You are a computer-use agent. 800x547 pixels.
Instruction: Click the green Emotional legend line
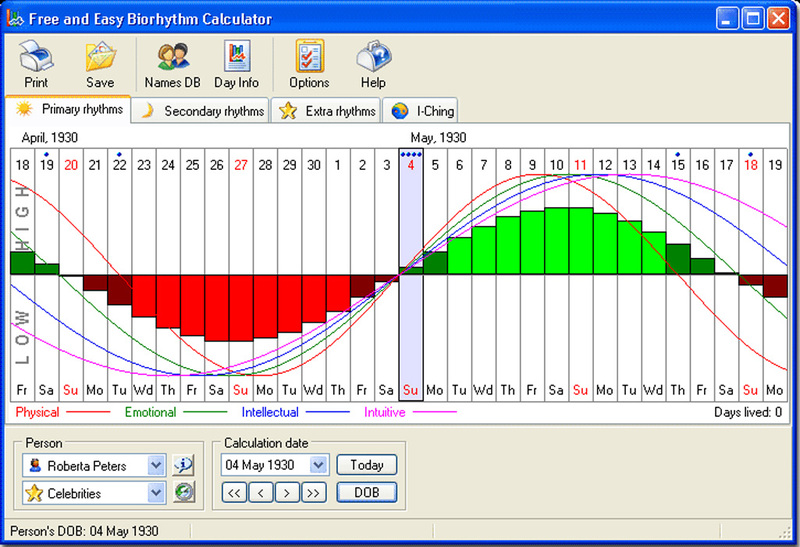[x=205, y=412]
